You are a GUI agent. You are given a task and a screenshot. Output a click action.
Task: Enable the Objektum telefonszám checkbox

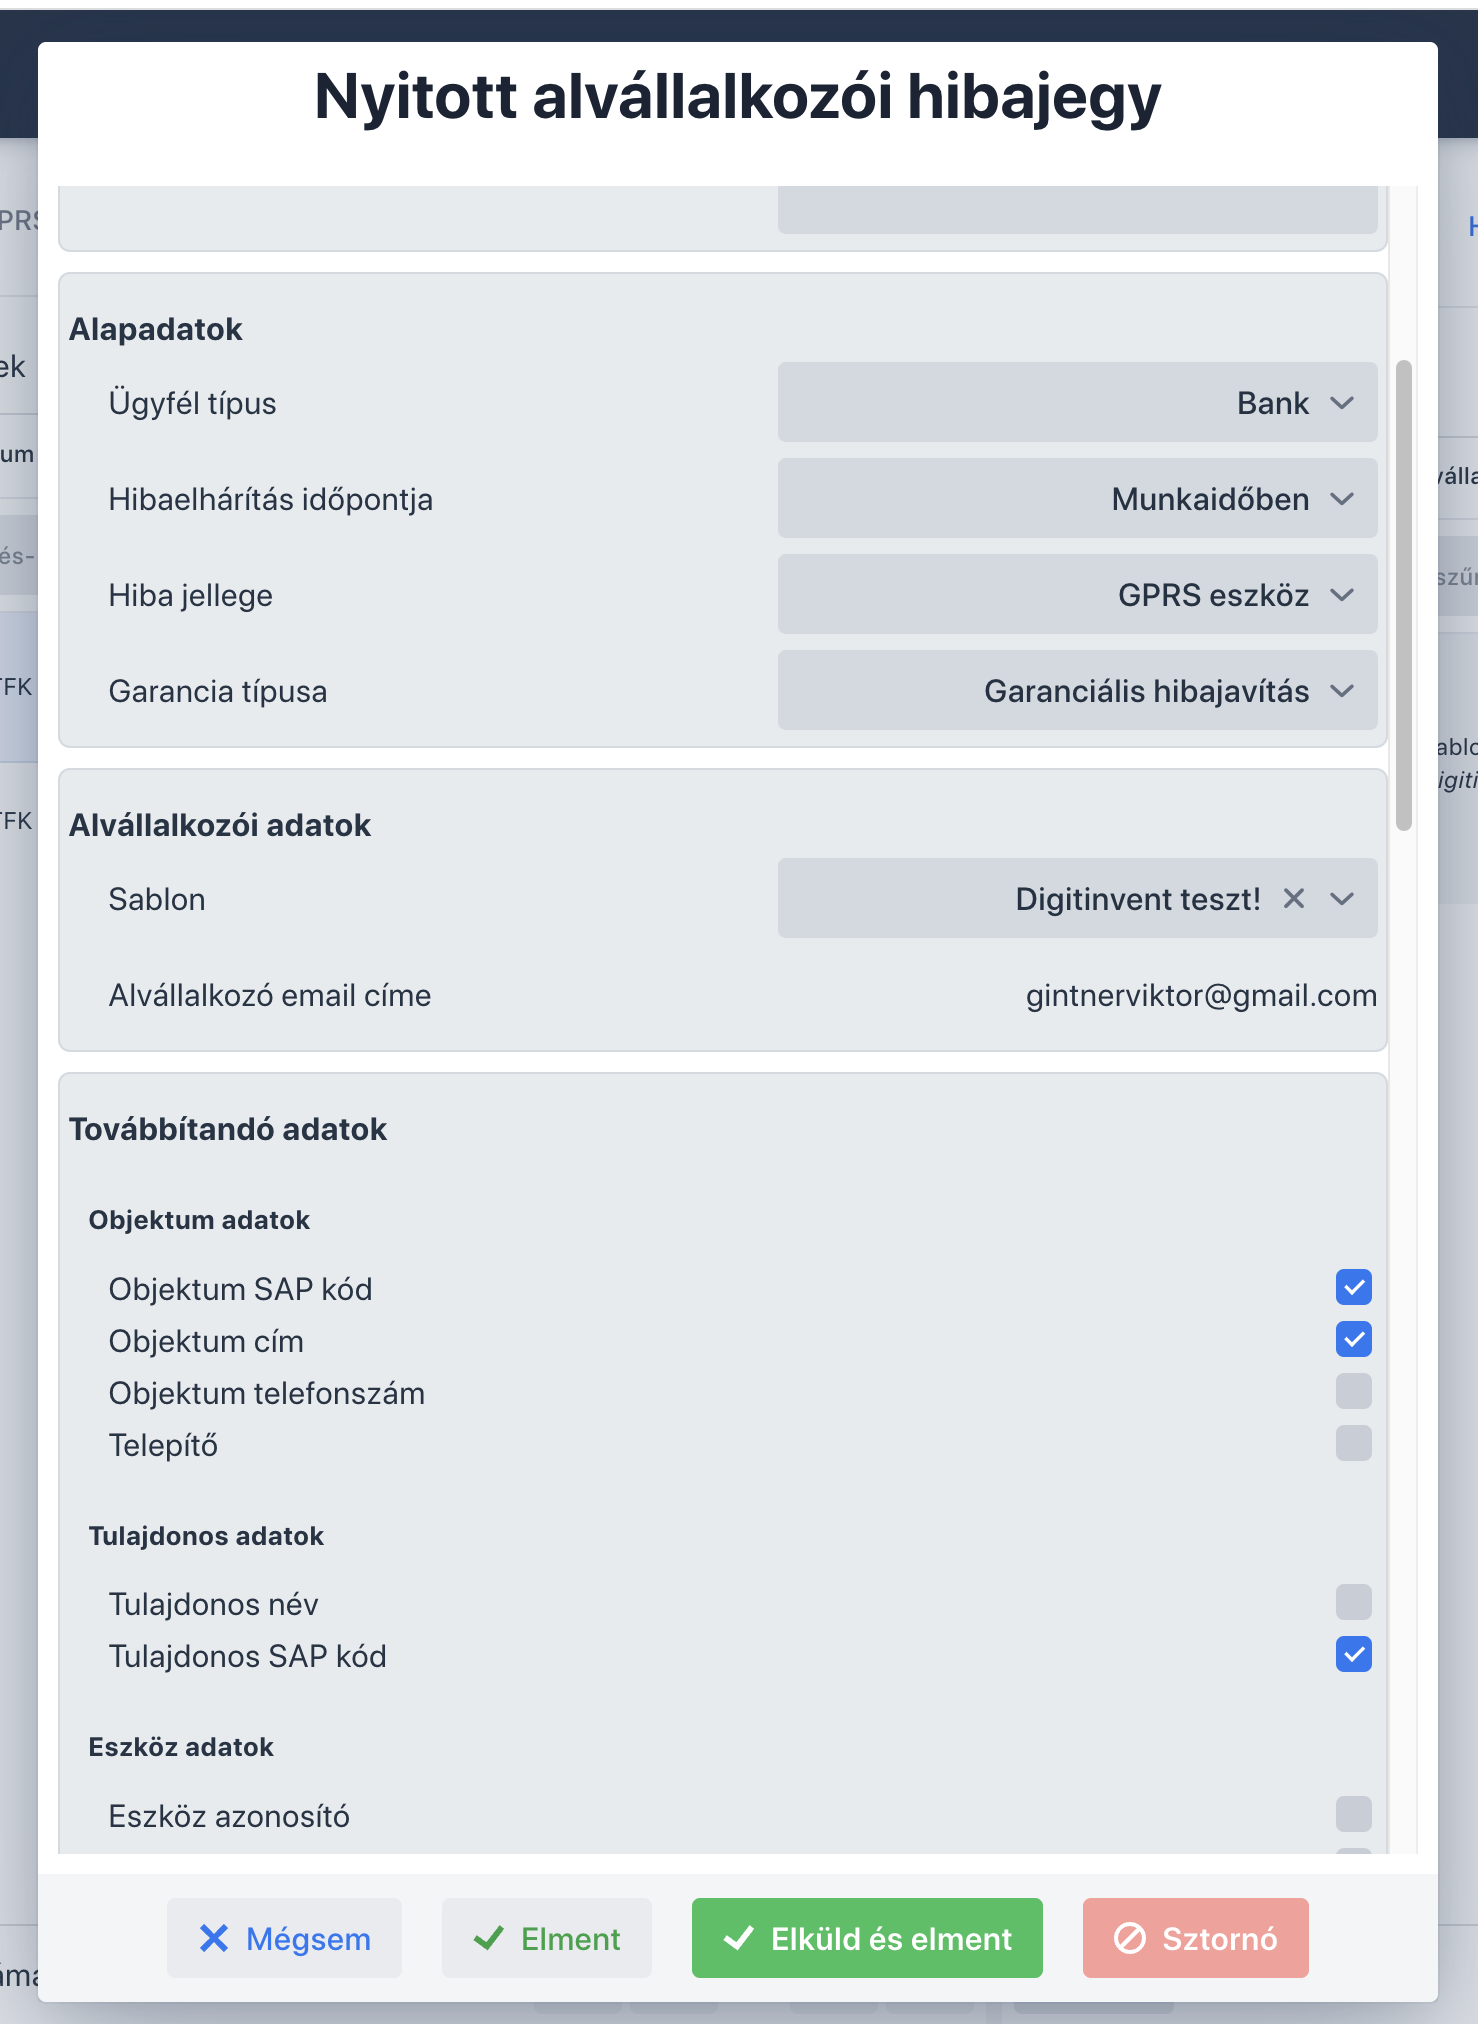(x=1354, y=1391)
